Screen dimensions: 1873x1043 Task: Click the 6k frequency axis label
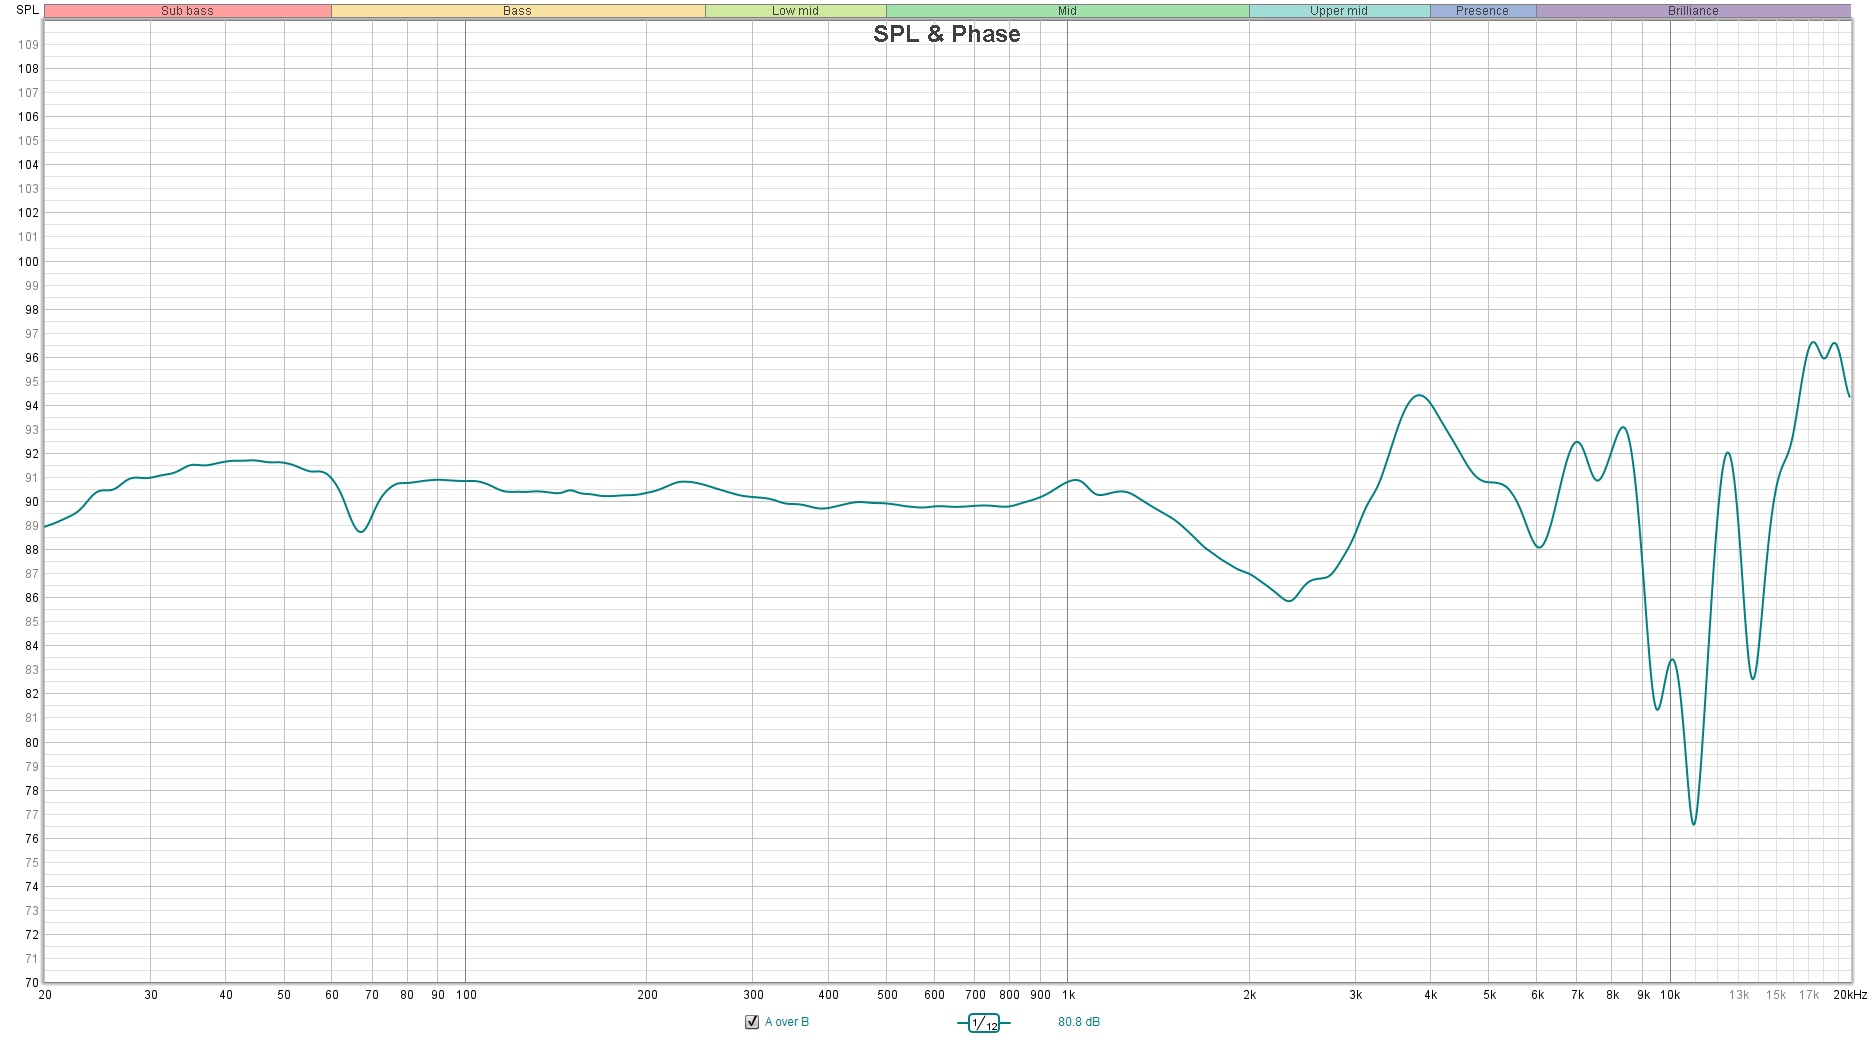[1537, 995]
